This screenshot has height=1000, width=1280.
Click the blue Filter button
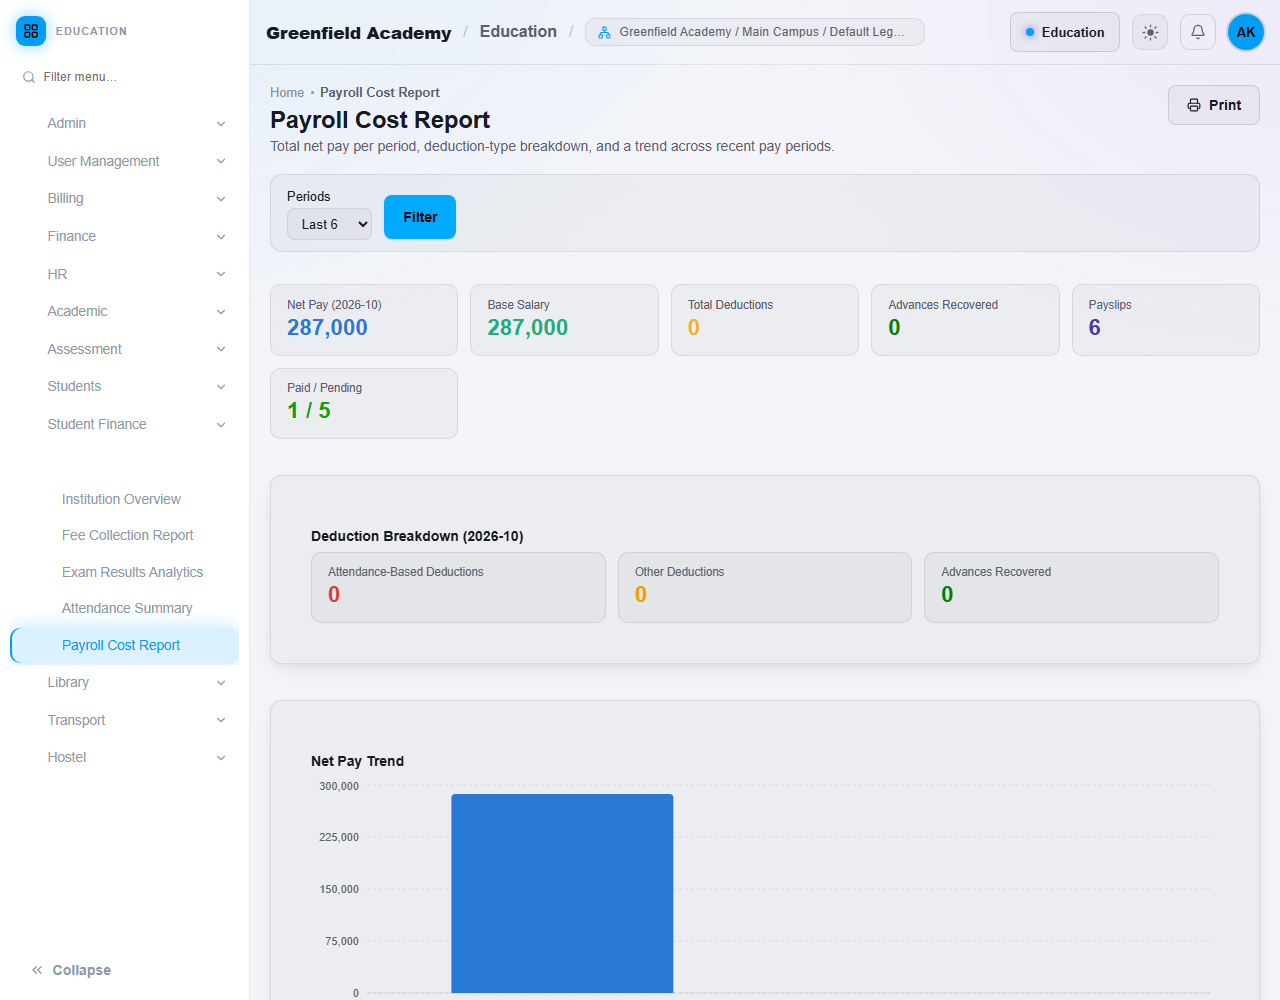pos(420,217)
